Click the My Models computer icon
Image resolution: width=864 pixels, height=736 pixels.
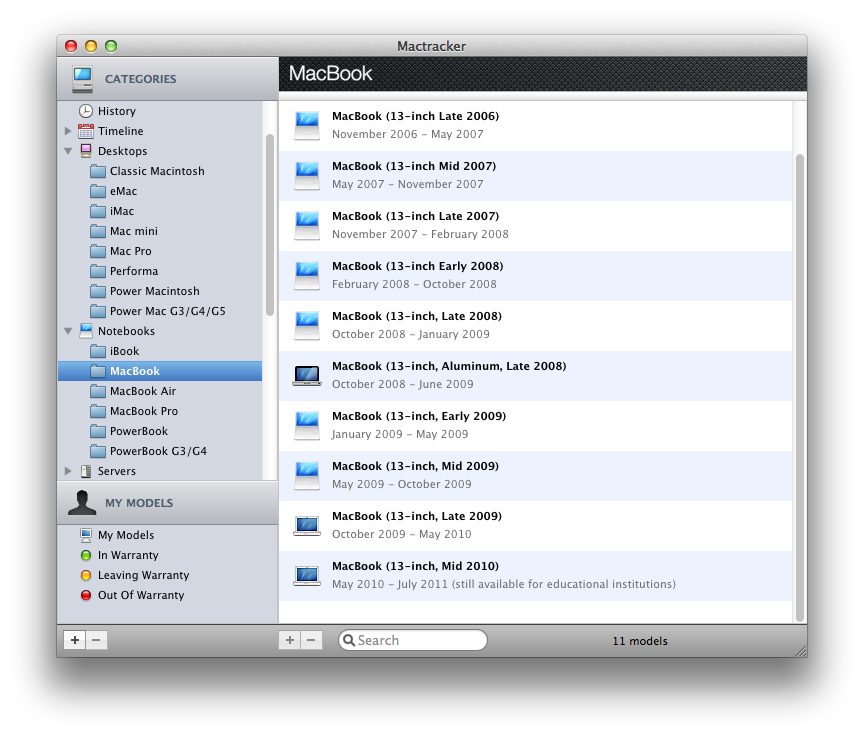[x=85, y=535]
